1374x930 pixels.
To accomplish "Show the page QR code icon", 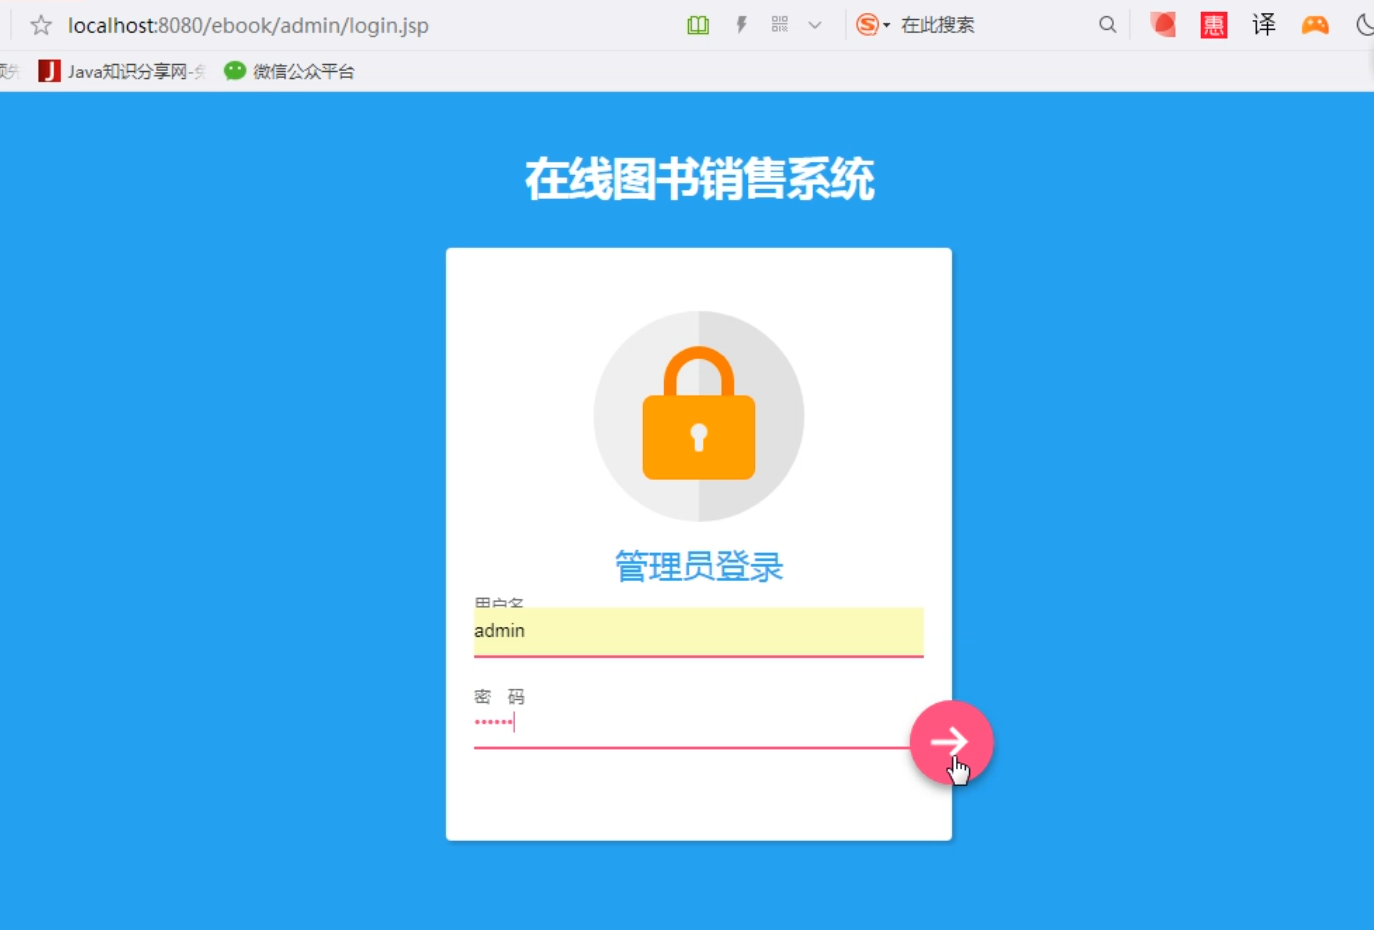I will click(x=780, y=24).
